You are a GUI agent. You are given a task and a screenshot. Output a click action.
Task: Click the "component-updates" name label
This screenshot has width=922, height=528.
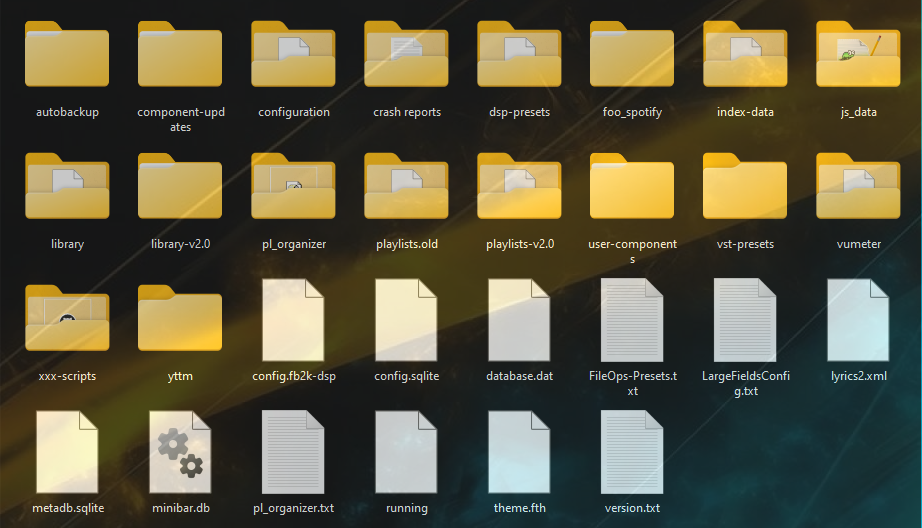pyautogui.click(x=181, y=119)
